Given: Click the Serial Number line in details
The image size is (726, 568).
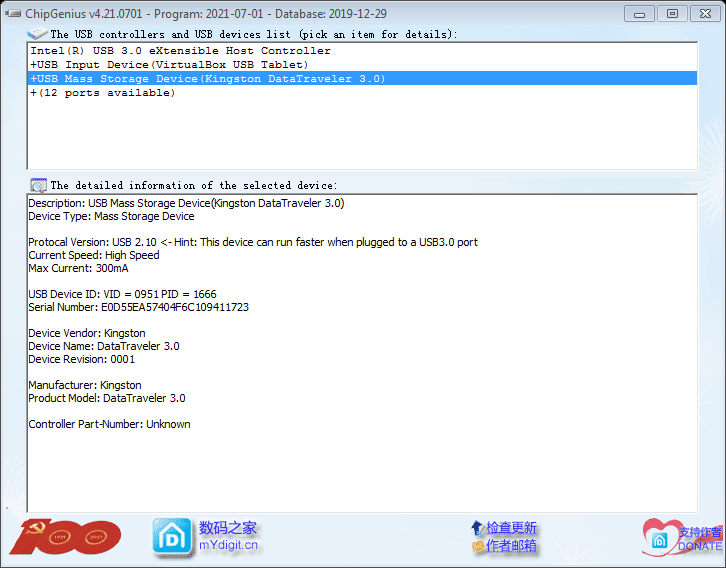Looking at the screenshot, I should [138, 307].
